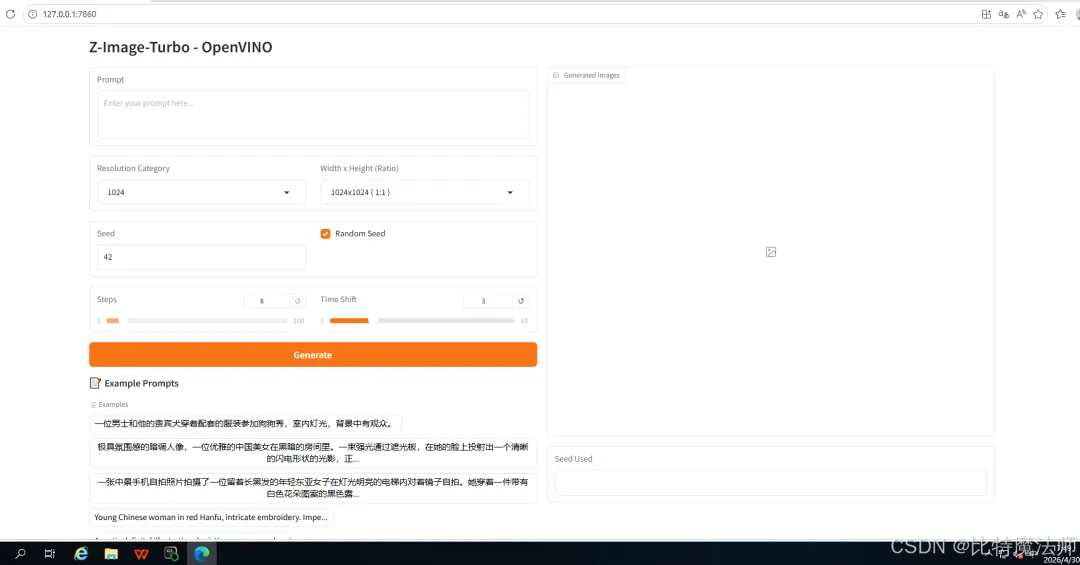
Task: Reset Time Shift value with the reset icon
Action: [x=521, y=301]
